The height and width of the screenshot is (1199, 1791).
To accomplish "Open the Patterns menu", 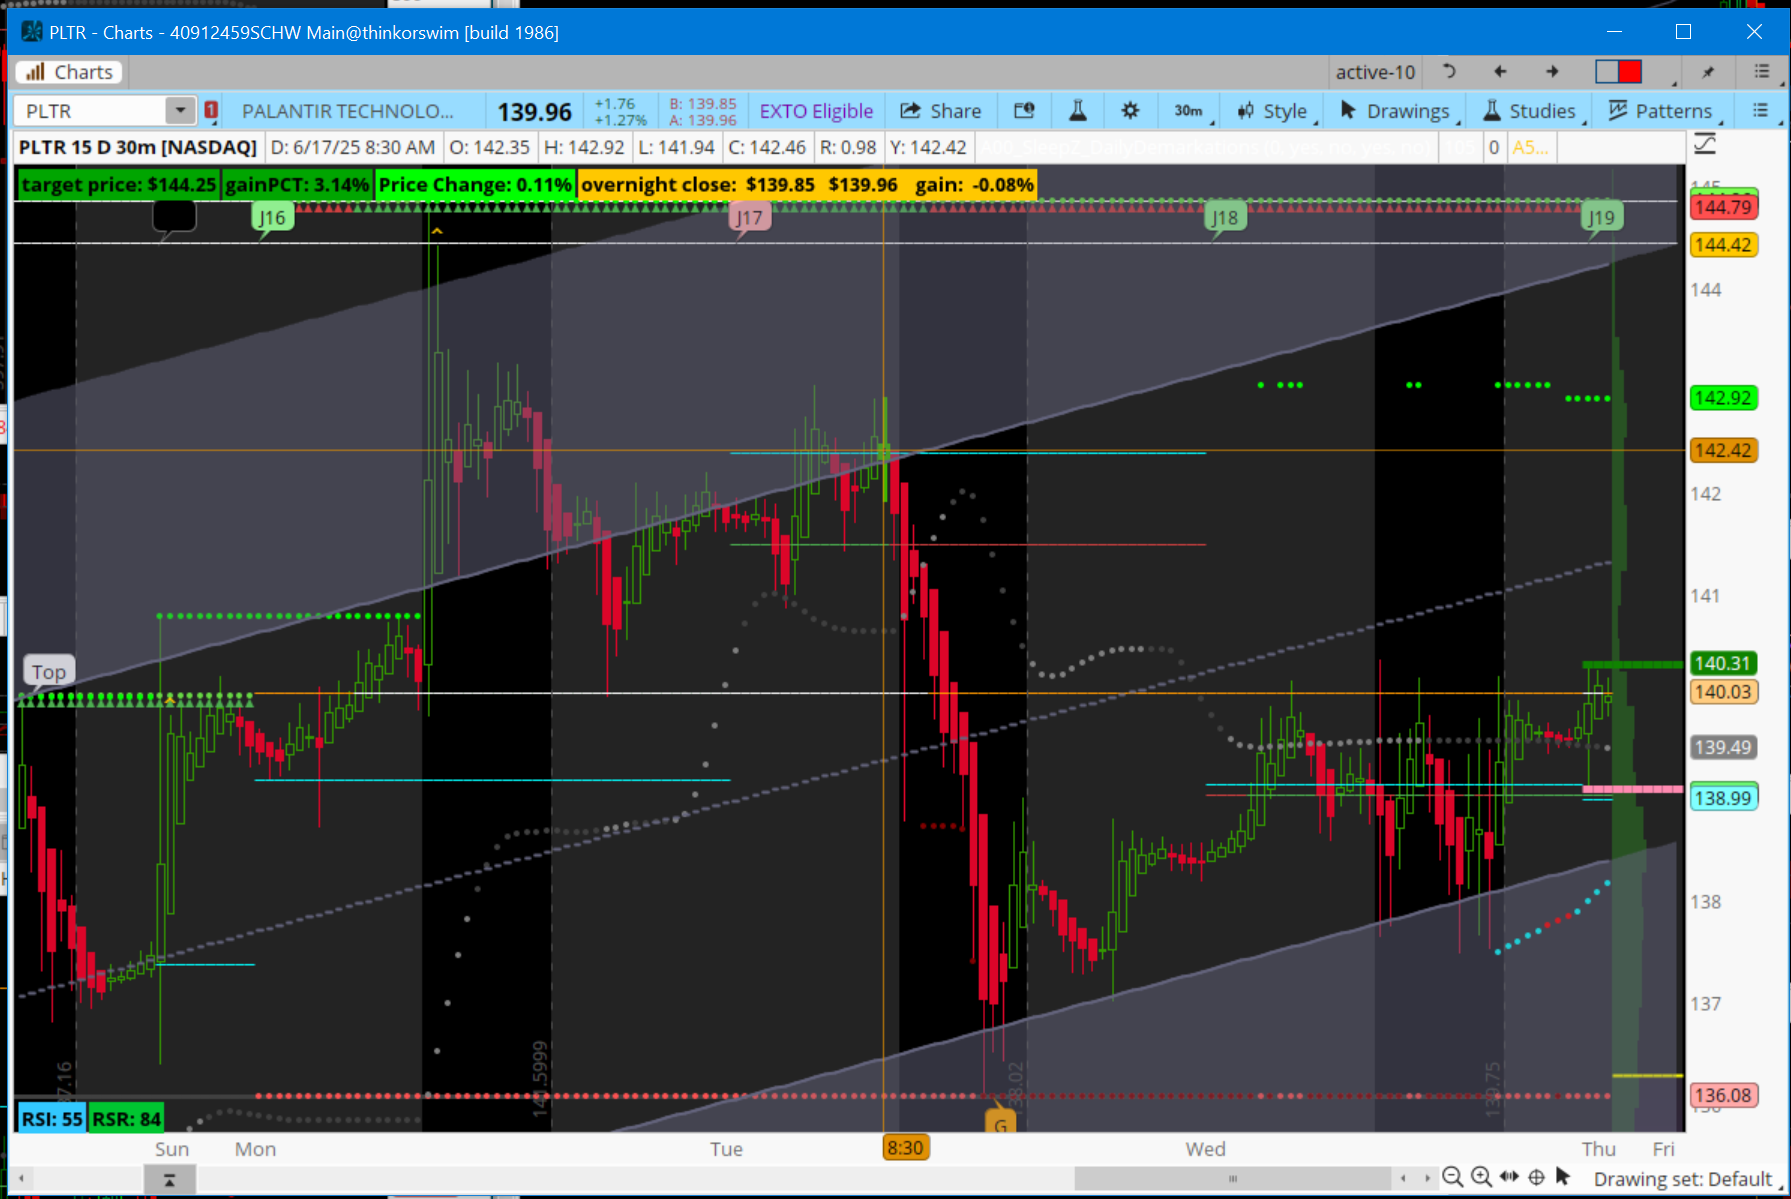I will click(1662, 111).
